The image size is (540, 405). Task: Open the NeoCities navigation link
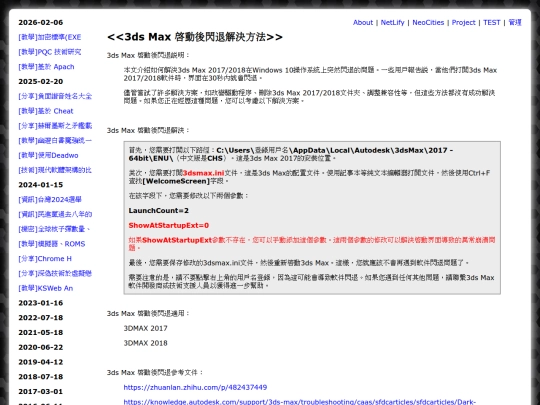click(x=428, y=22)
